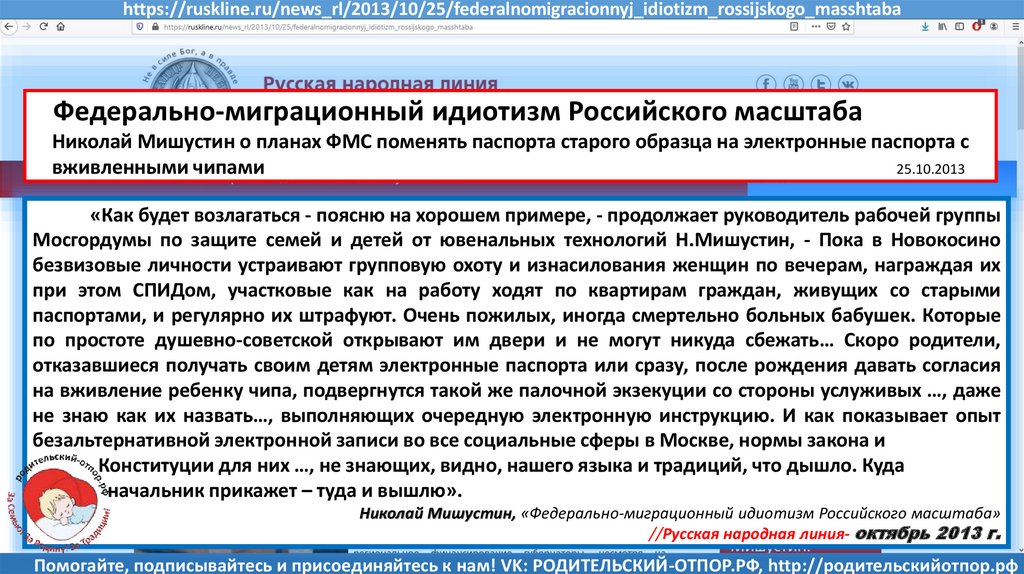This screenshot has height=574, width=1024.
Task: Click the ruskline.ru address bar URL
Action: [x=317, y=27]
